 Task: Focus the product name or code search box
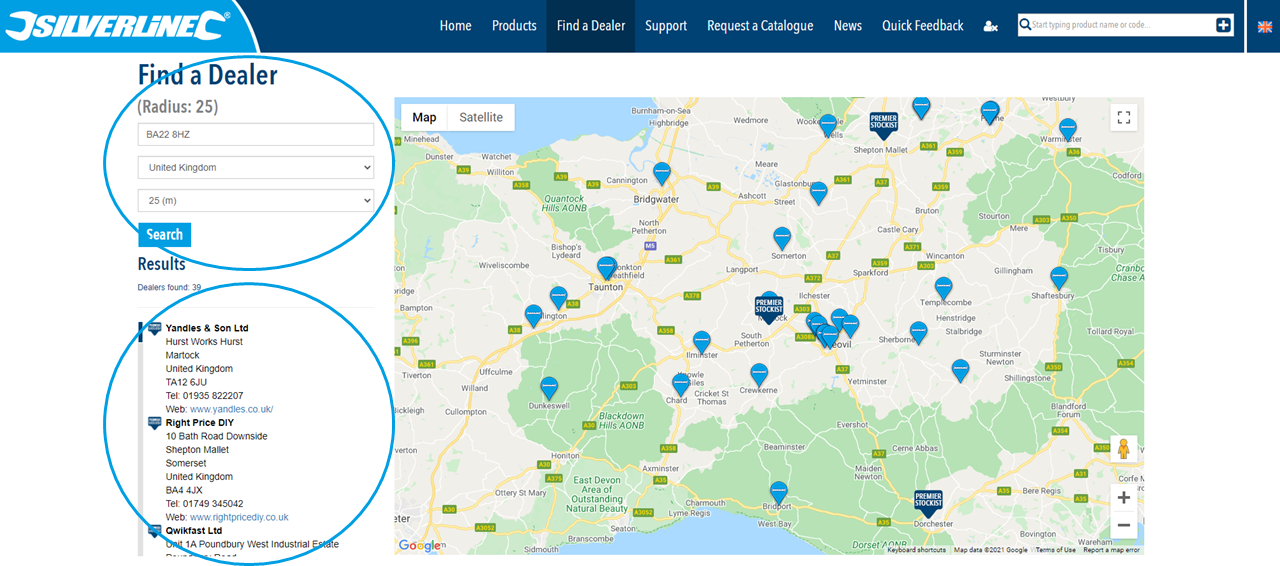pos(1121,25)
